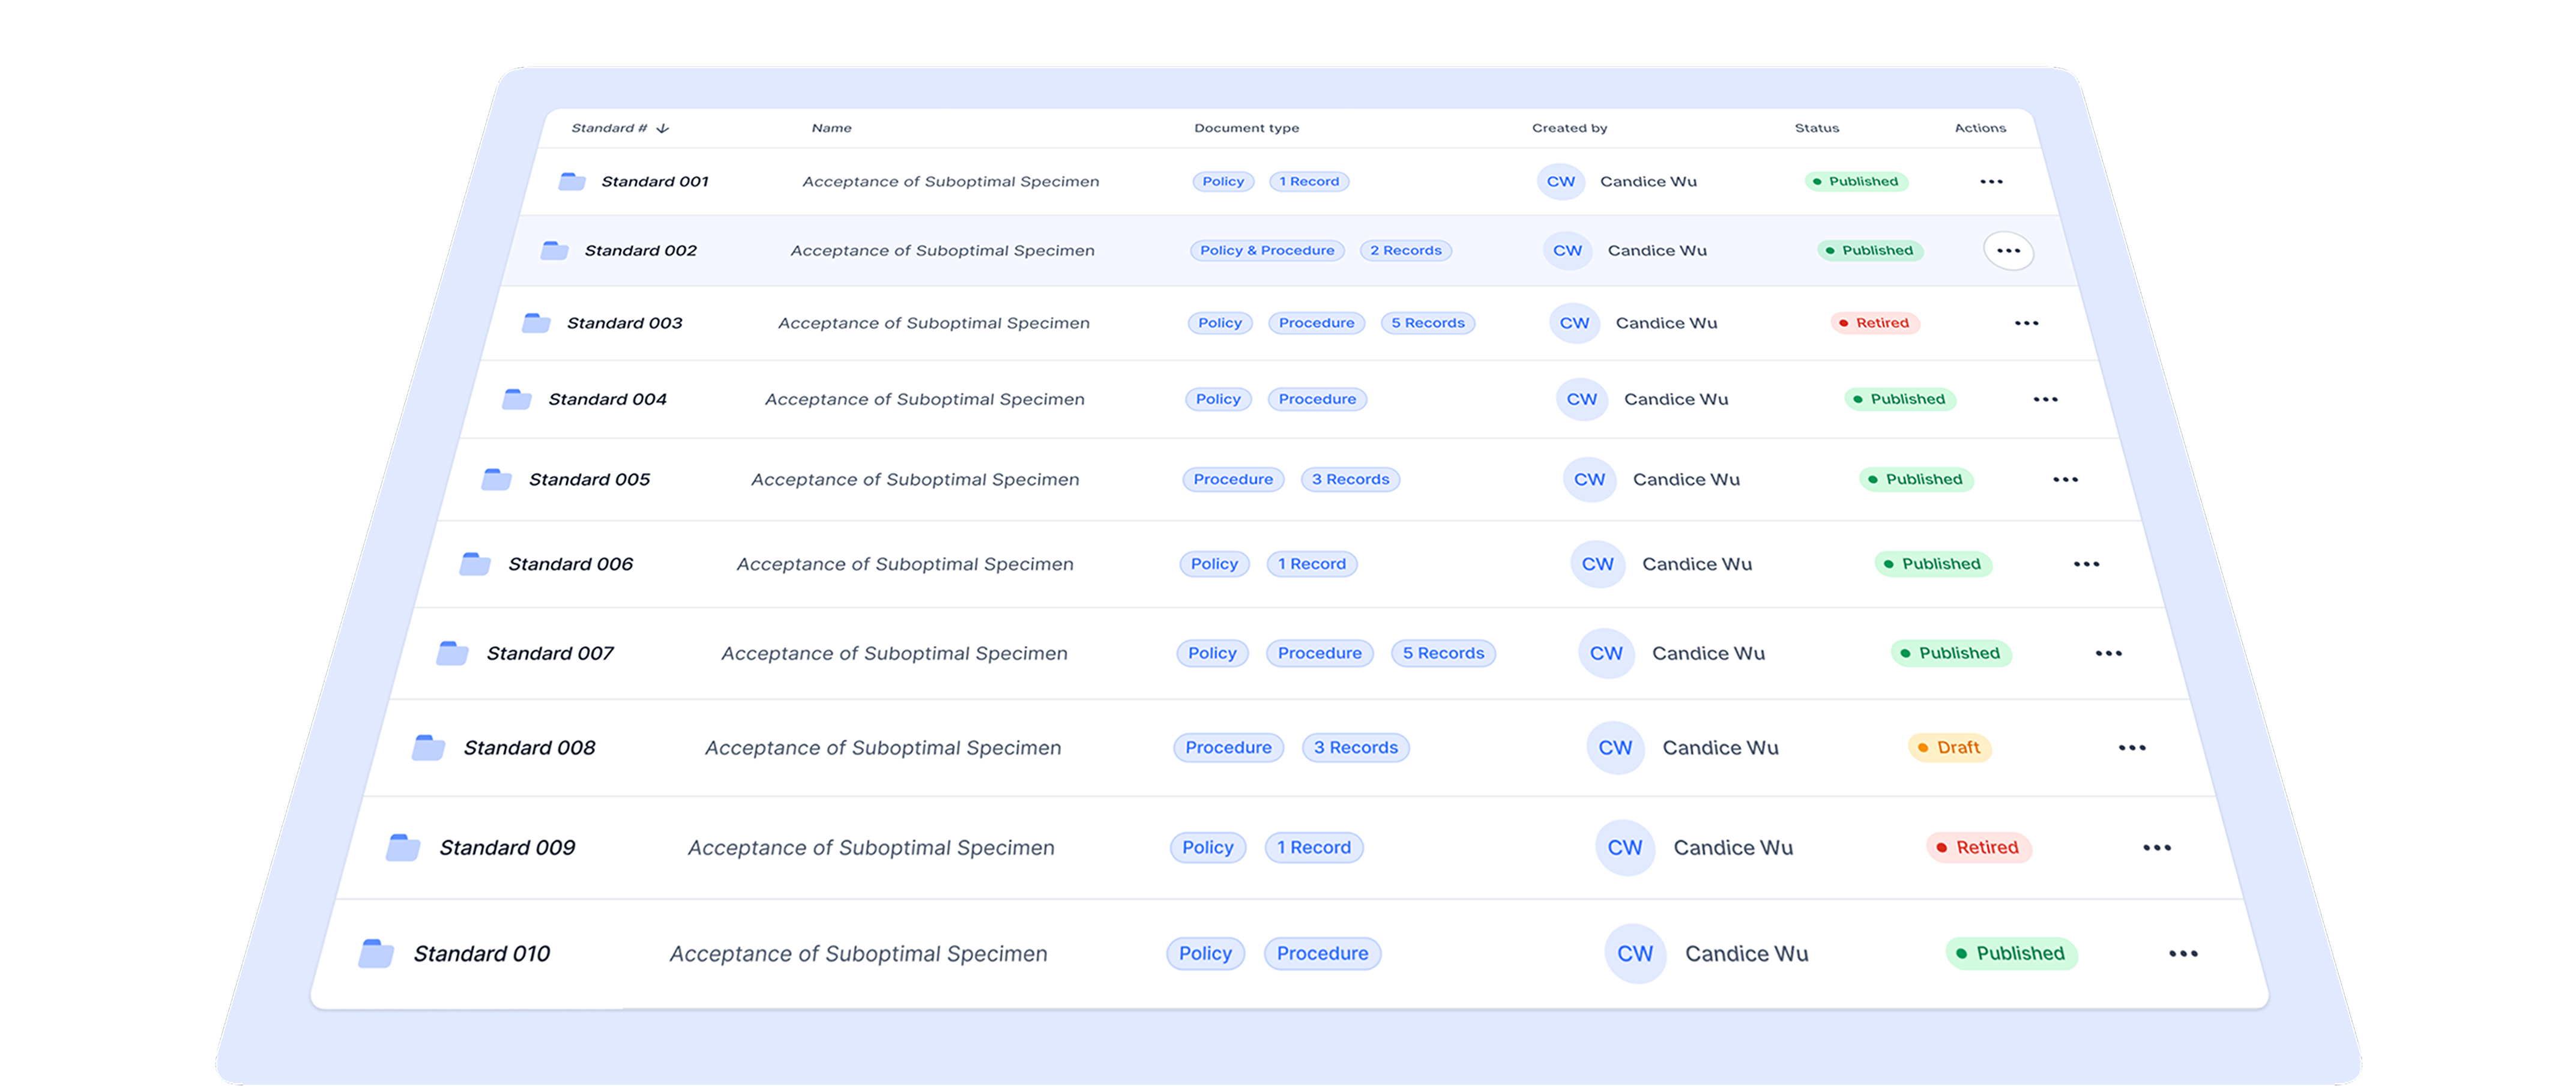Click the Policy & Procedure tag
Screen dimensions: 2576x1086
click(1267, 251)
